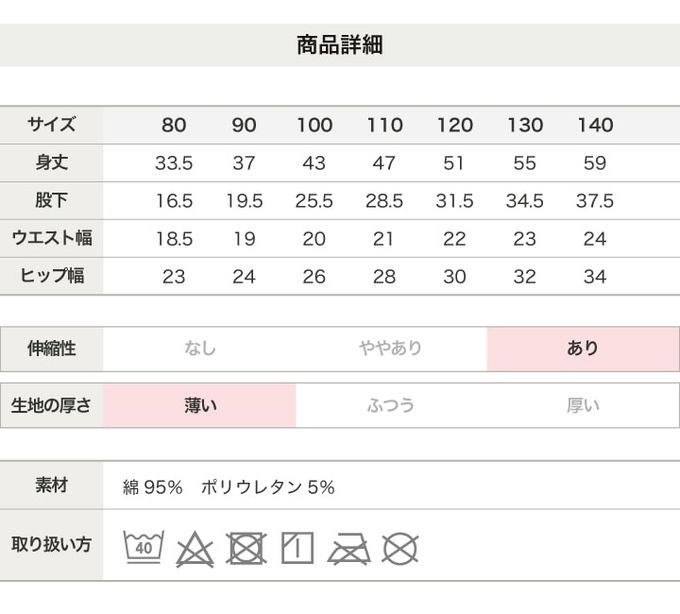Click the do-not-bleach triangle icon
The image size is (680, 614).
pyautogui.click(x=195, y=548)
